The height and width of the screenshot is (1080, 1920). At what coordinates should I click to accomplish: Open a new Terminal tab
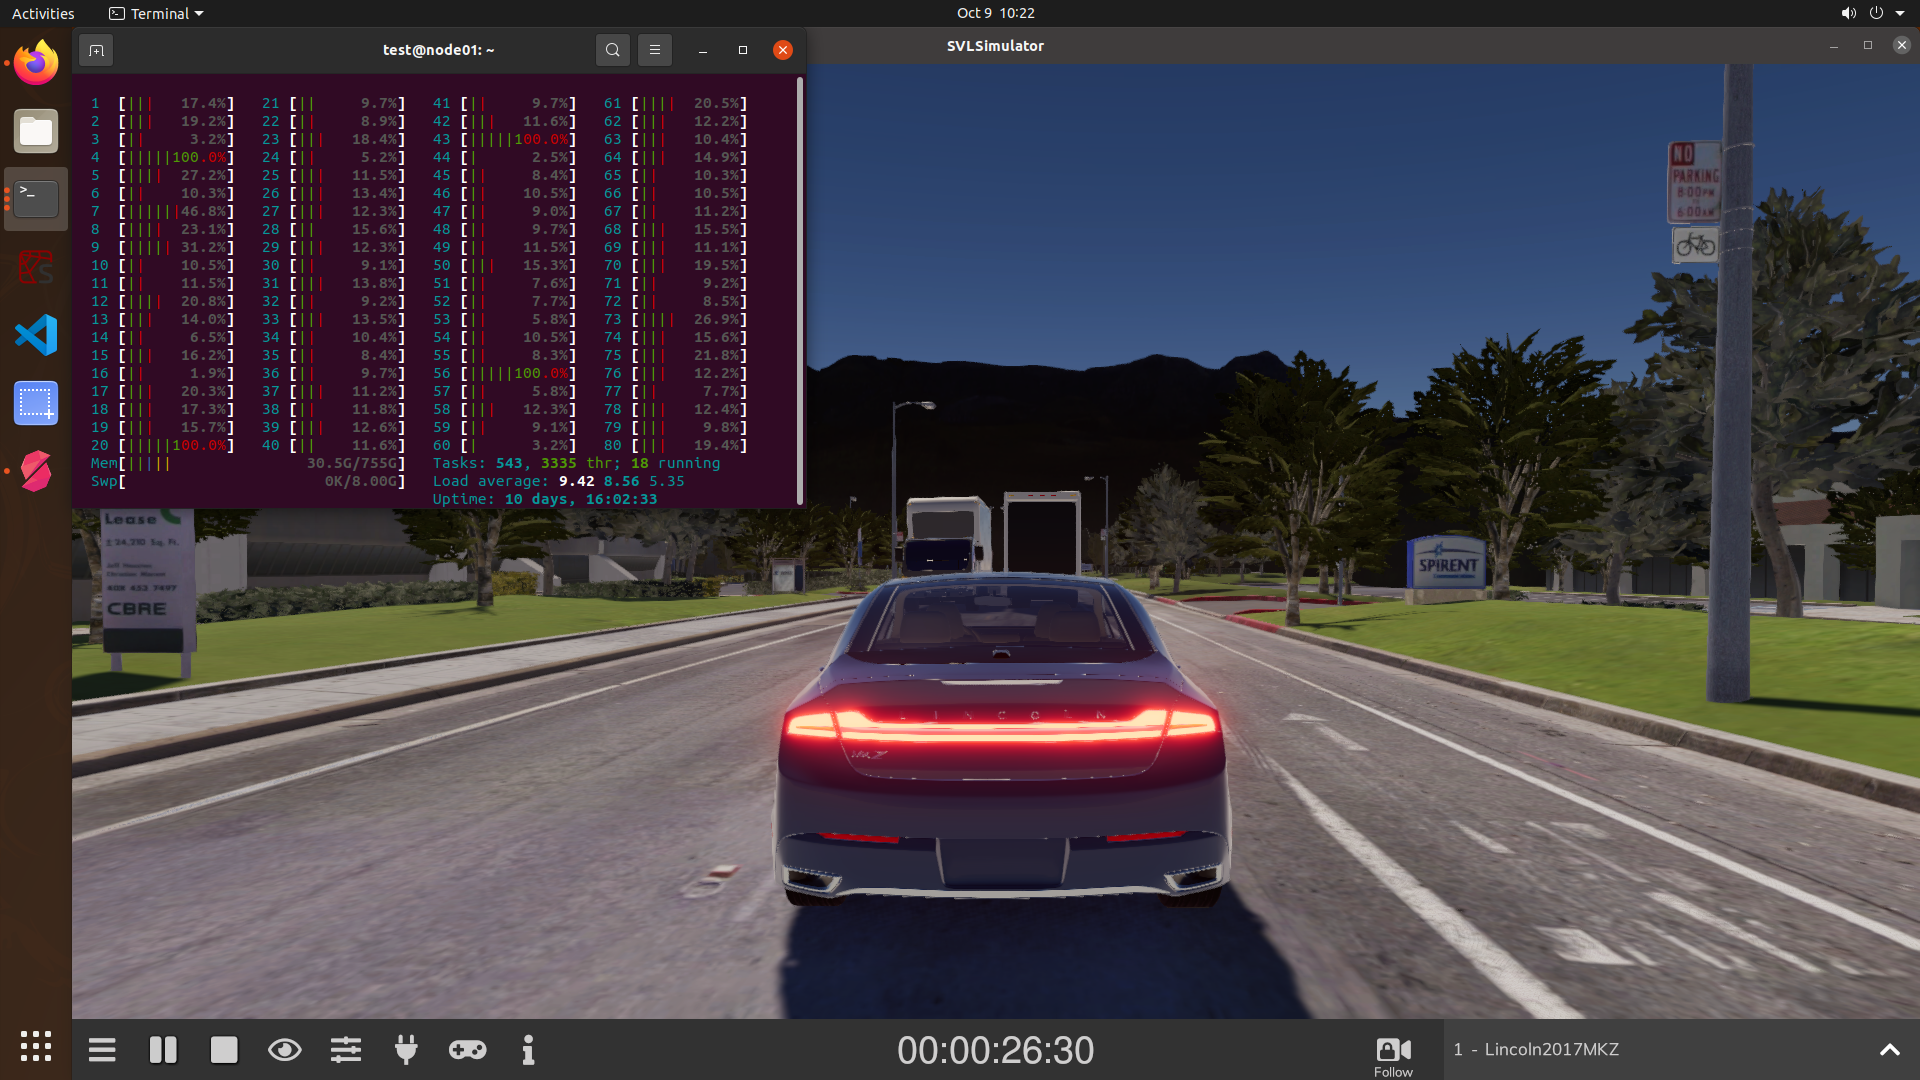pos(96,50)
